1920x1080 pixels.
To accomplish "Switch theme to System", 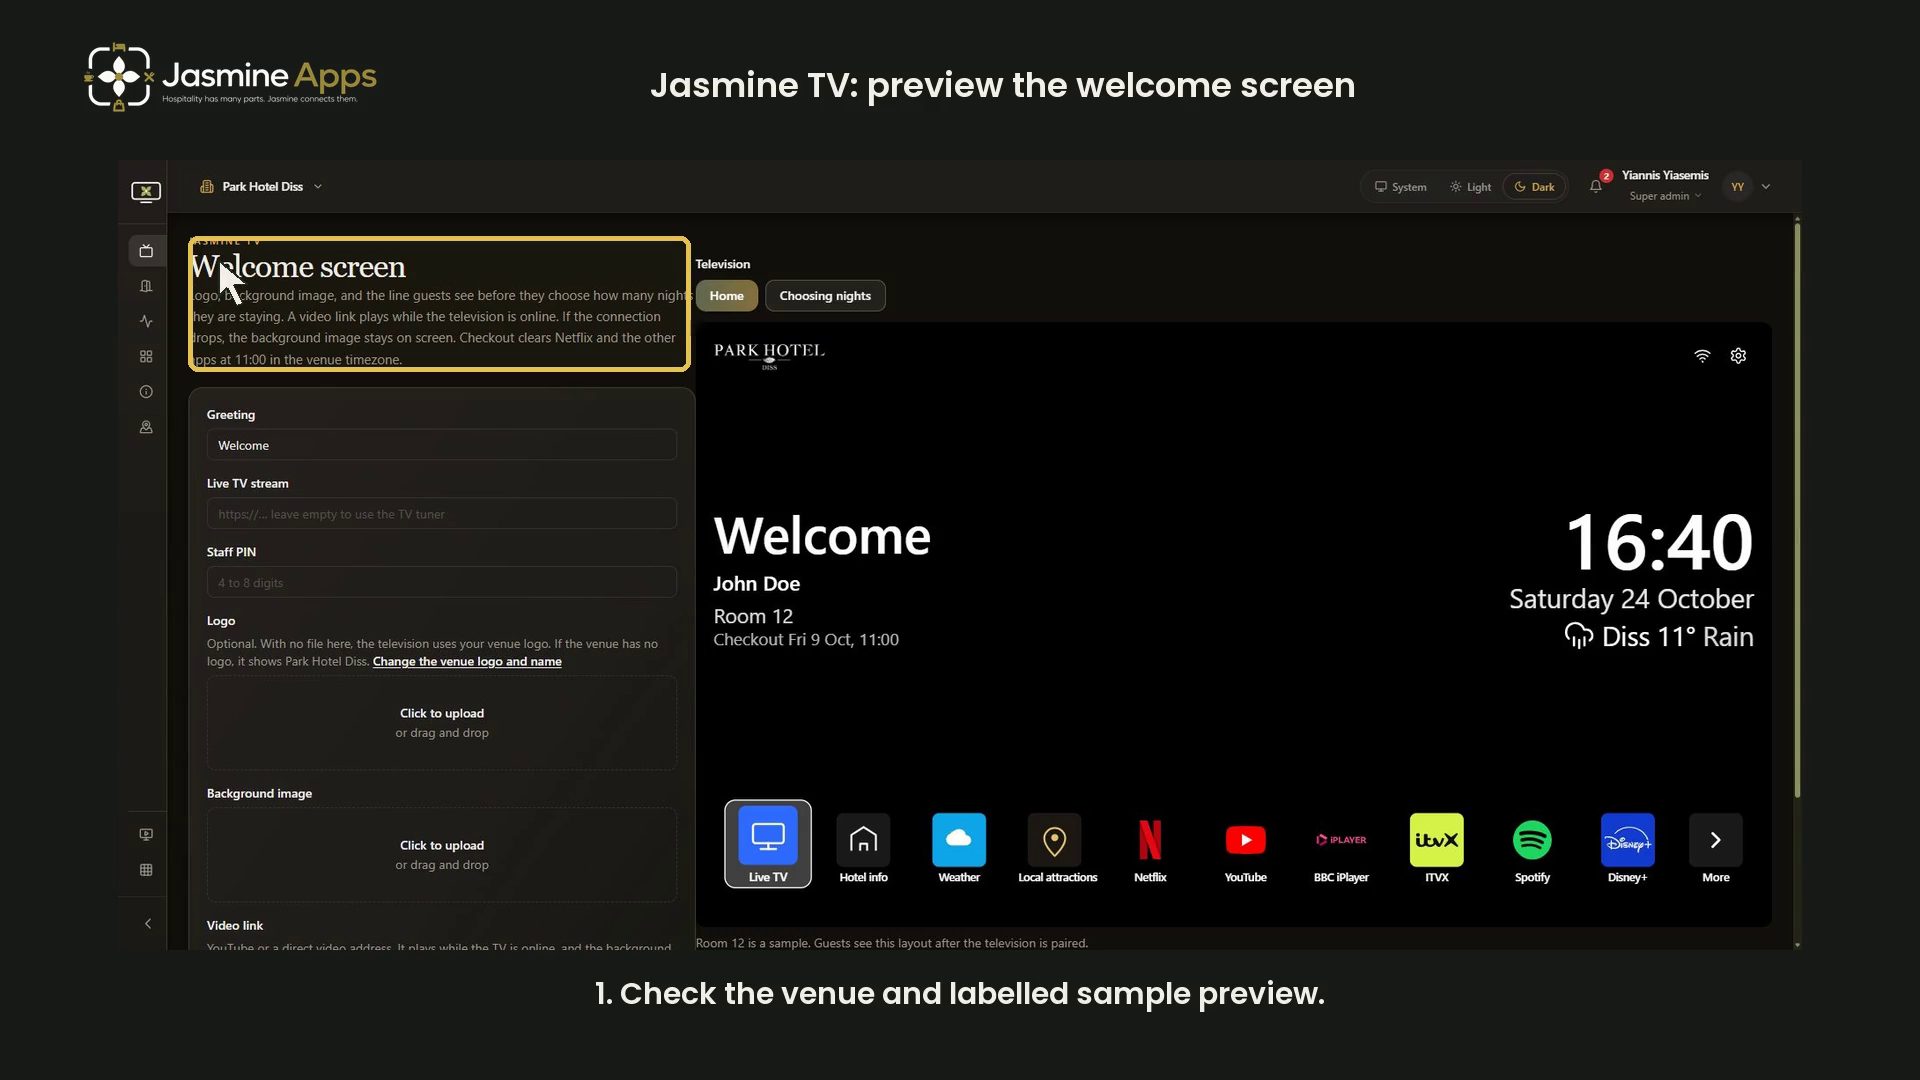I will pos(1401,187).
